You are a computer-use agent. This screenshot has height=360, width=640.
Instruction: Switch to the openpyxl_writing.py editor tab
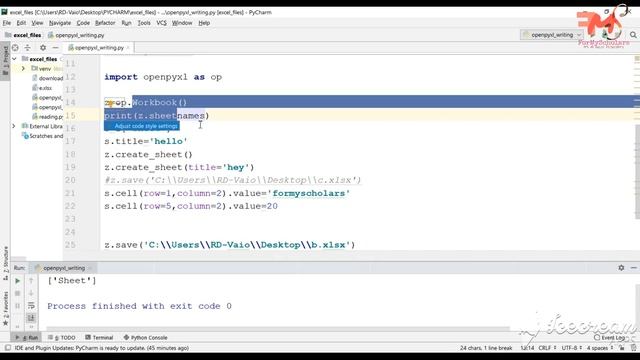pos(98,48)
